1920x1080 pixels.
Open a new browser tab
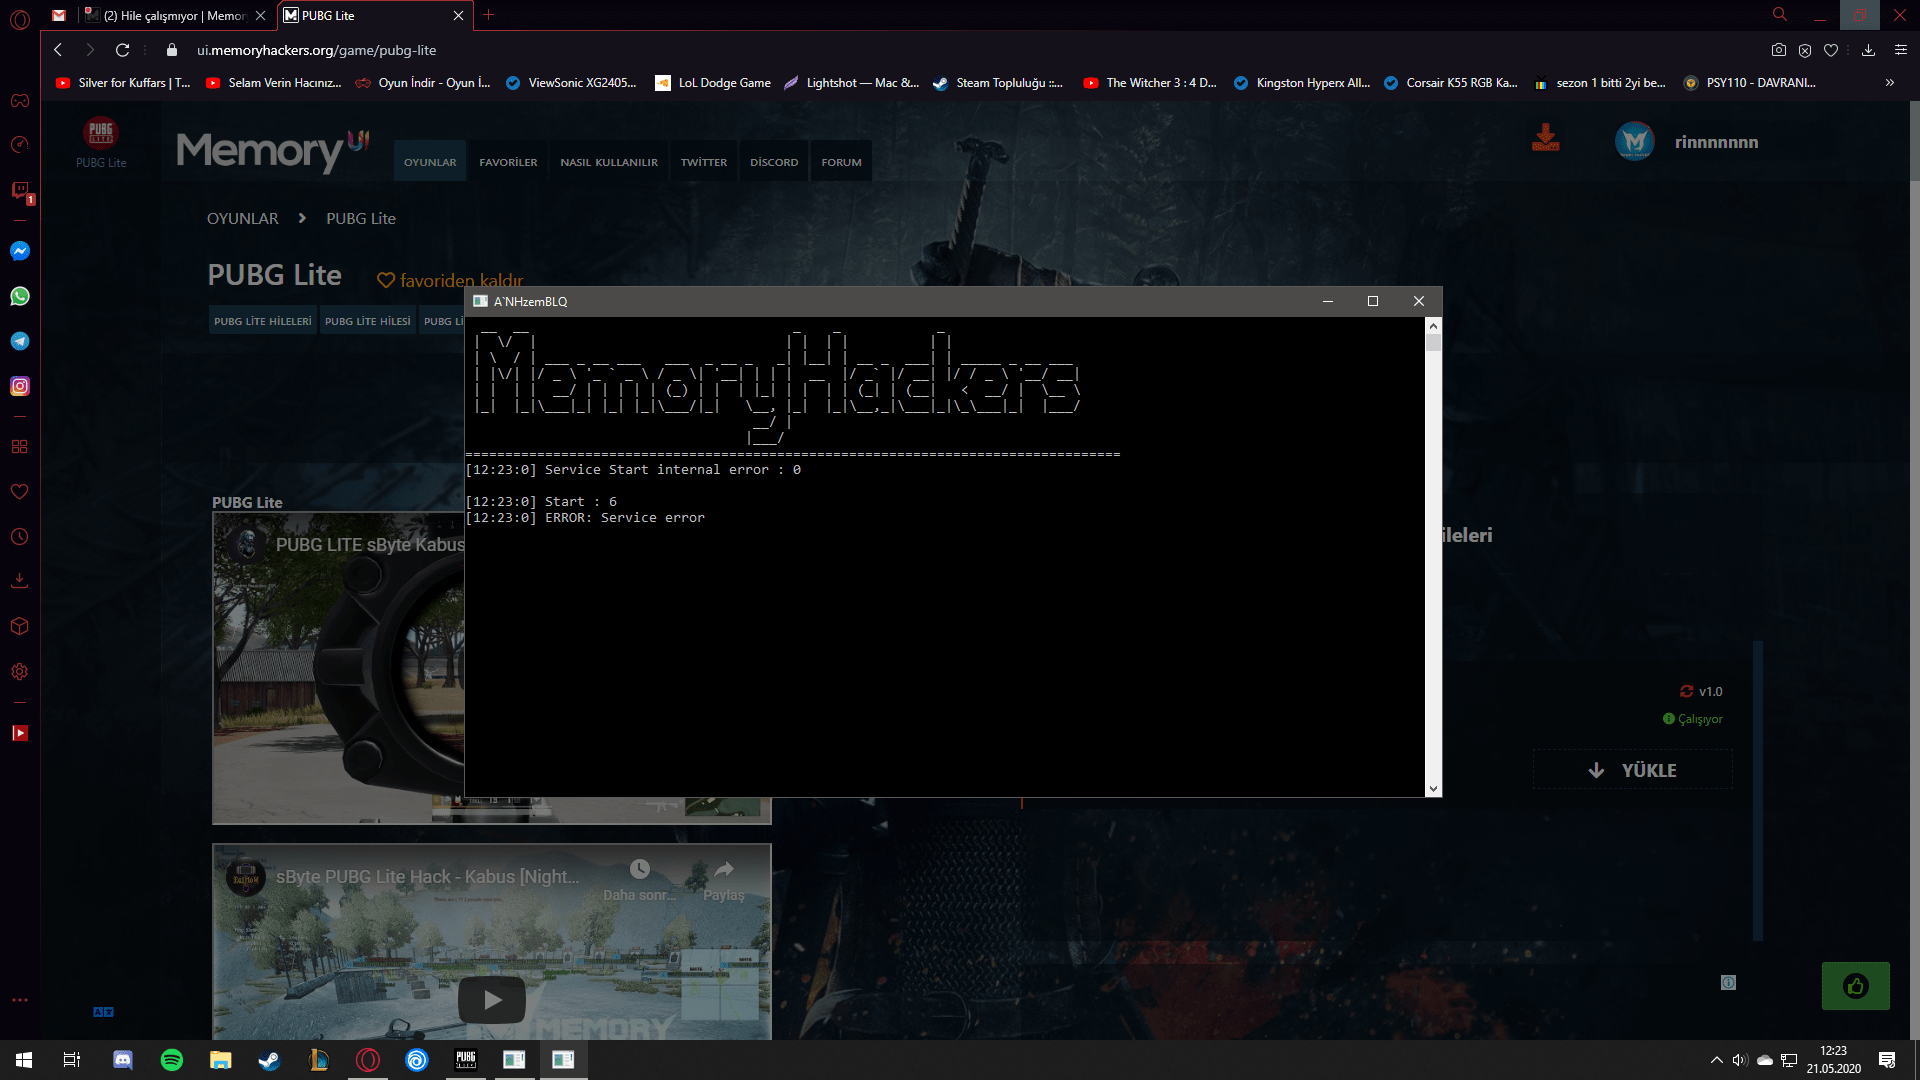tap(489, 15)
